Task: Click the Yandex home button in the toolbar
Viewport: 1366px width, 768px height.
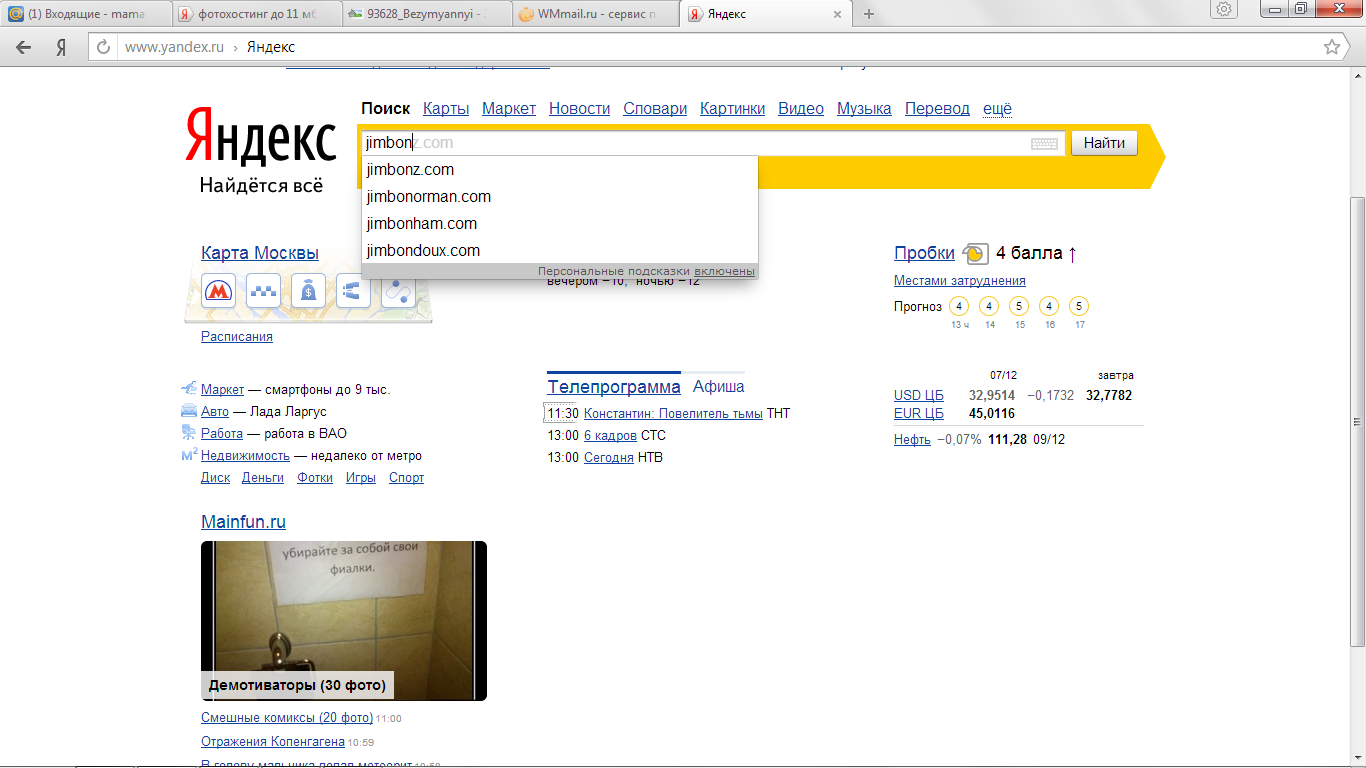Action: point(61,47)
